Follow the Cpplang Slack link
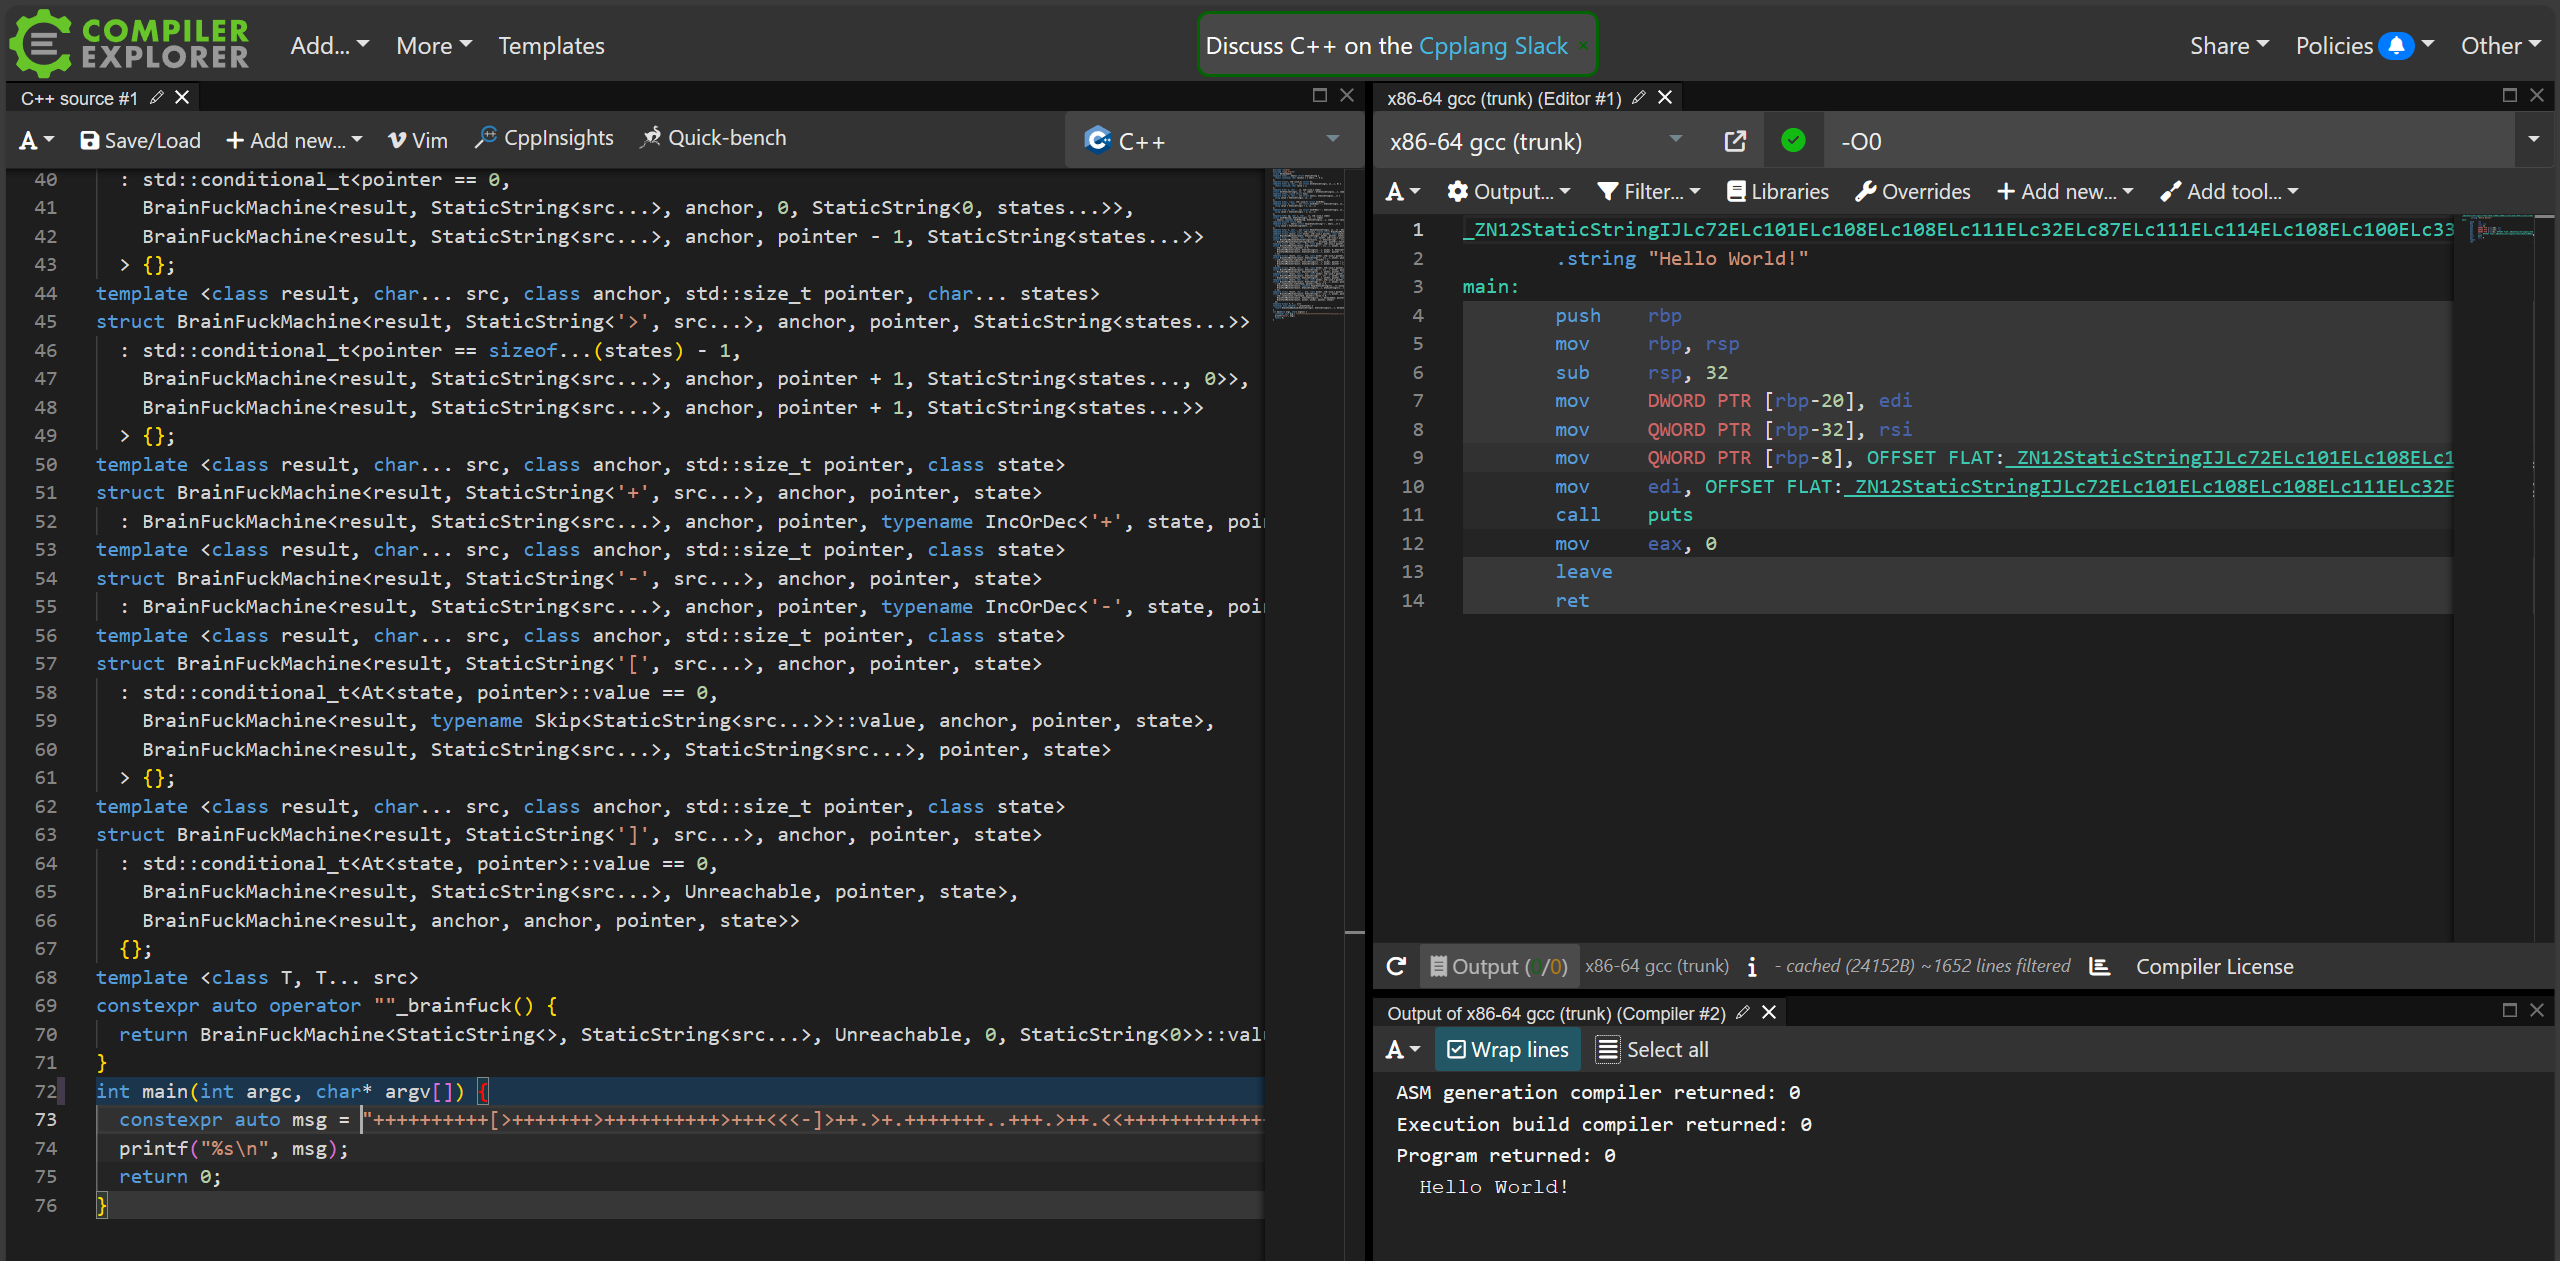Image resolution: width=2560 pixels, height=1261 pixels. pyautogui.click(x=1493, y=46)
